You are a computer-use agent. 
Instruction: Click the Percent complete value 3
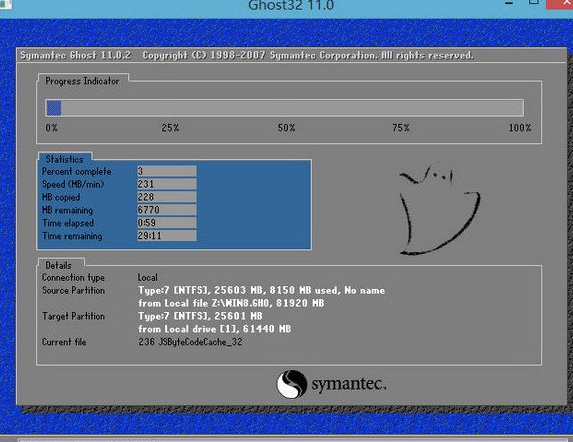click(167, 171)
